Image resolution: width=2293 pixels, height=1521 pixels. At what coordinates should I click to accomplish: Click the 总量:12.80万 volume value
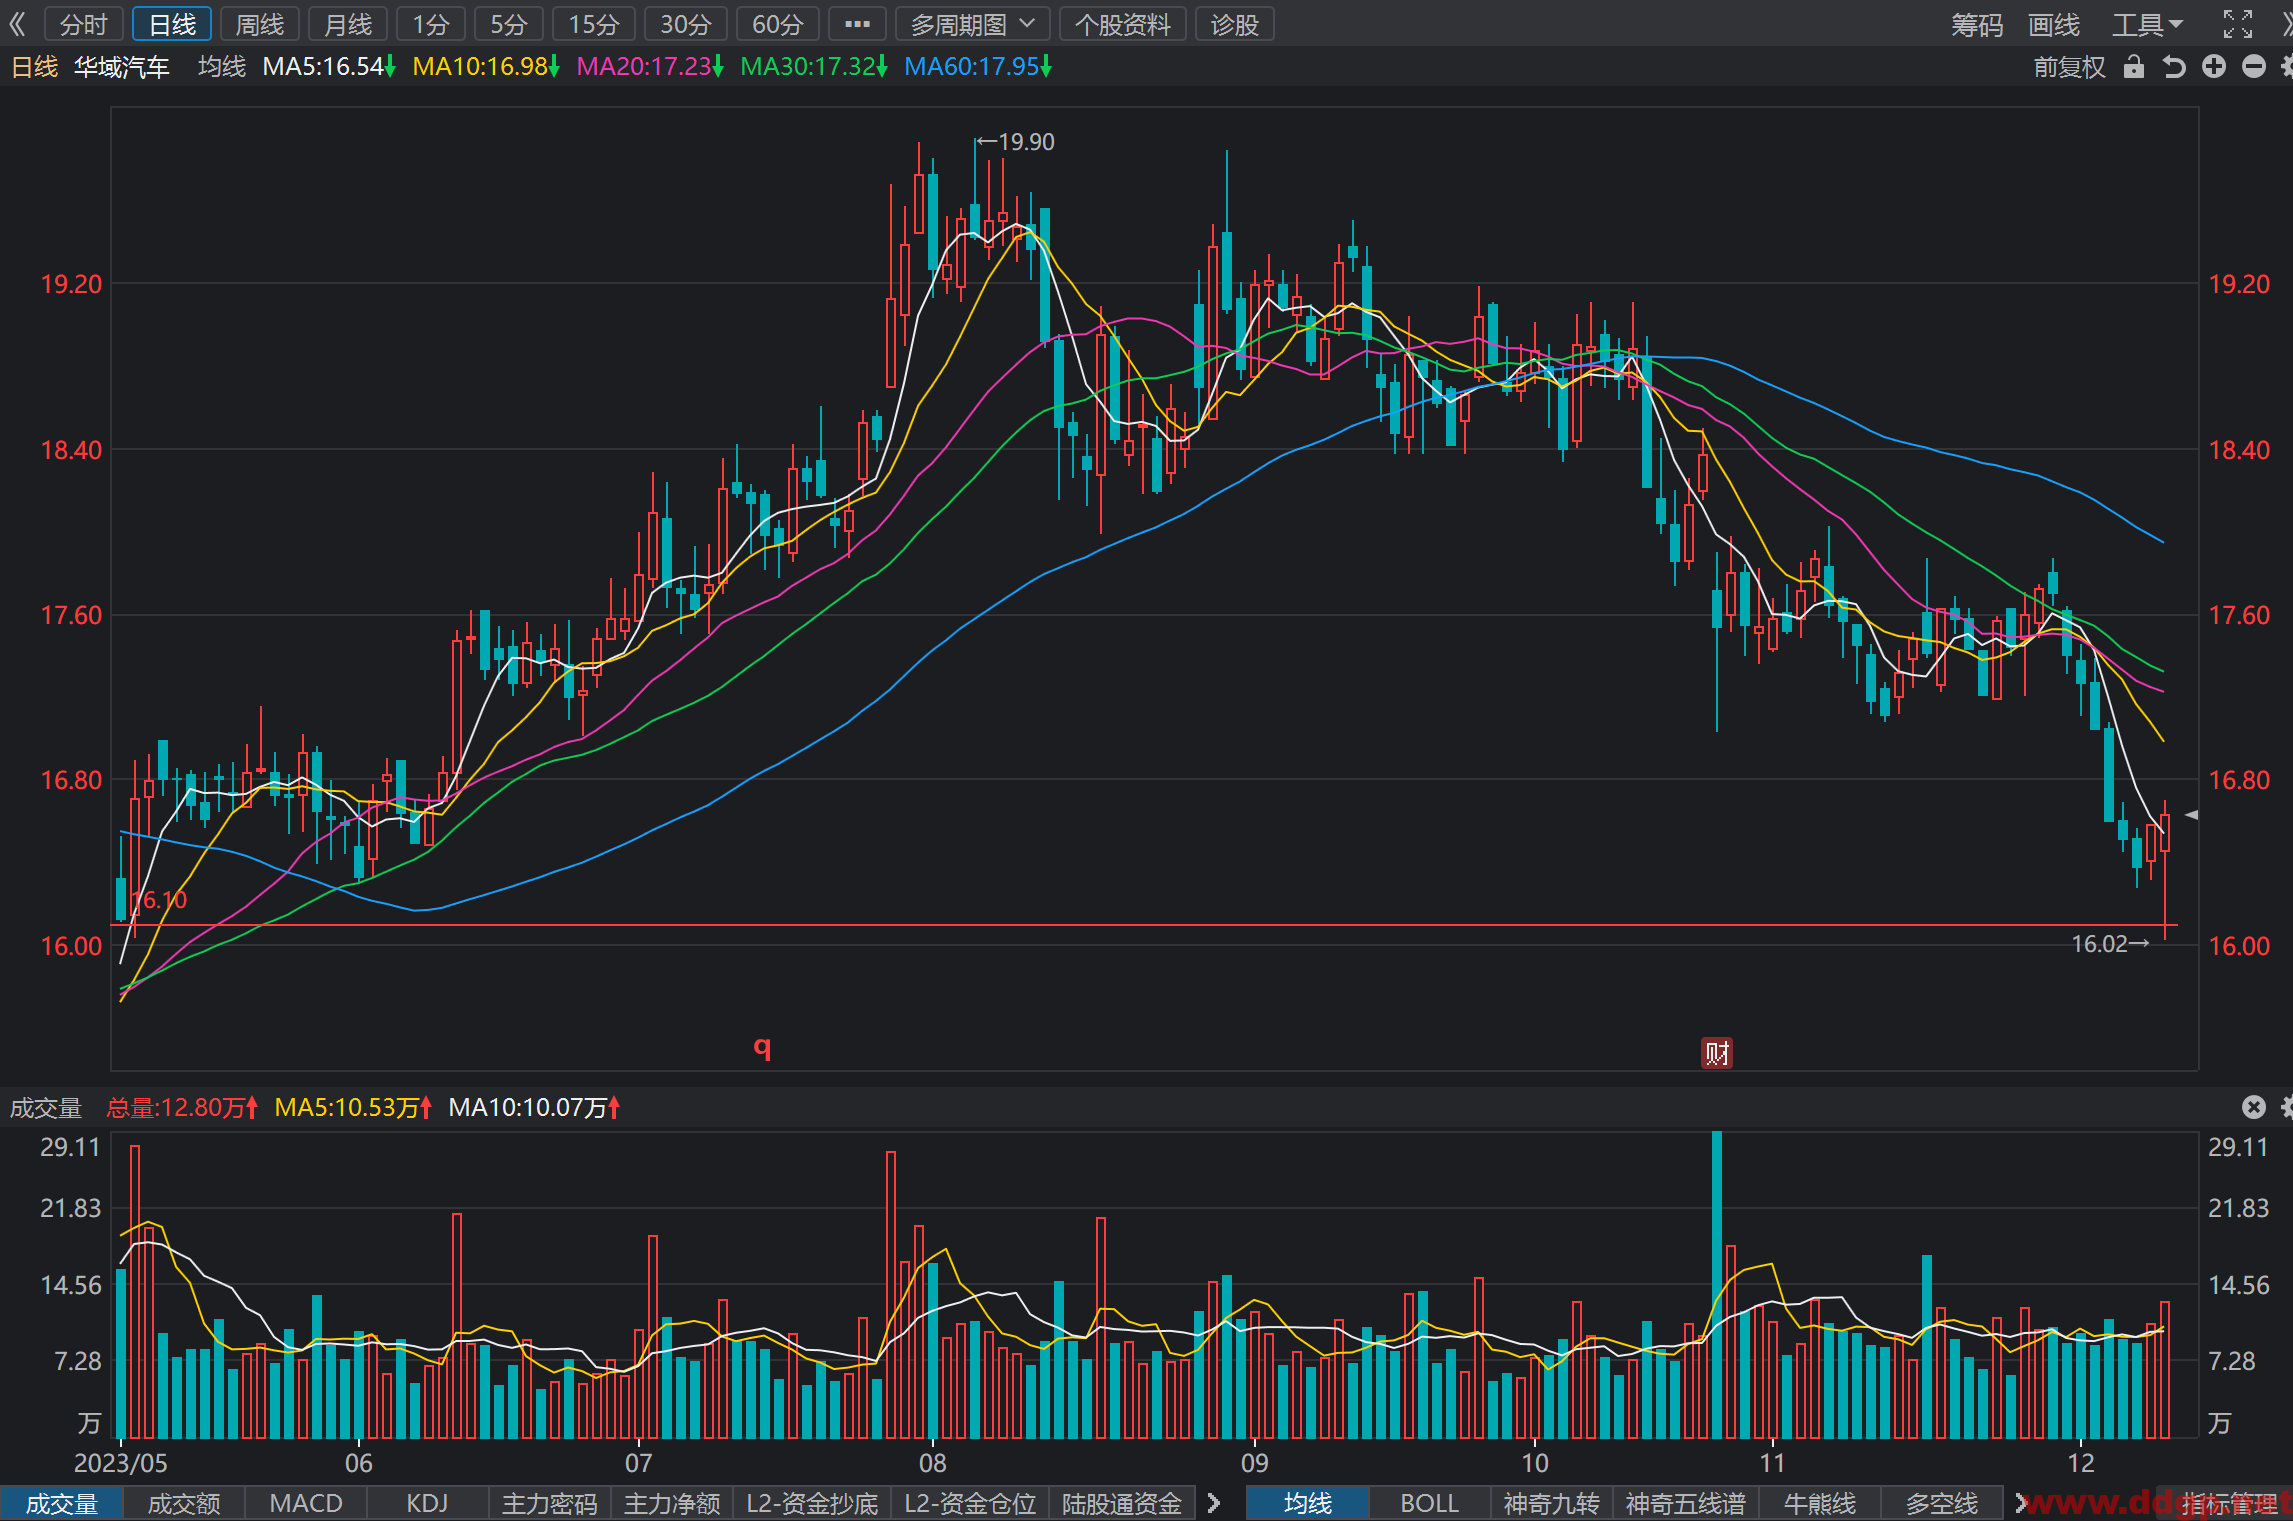click(x=182, y=1108)
